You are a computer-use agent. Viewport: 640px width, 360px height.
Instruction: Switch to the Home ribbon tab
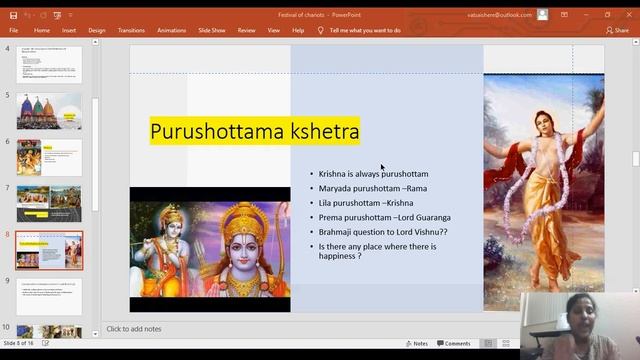click(42, 30)
